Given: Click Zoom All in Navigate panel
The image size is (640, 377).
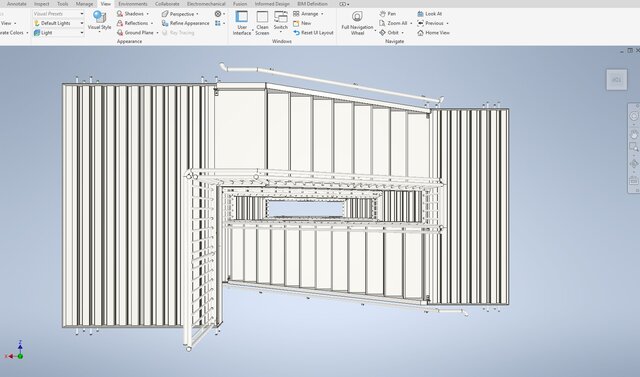Looking at the screenshot, I should pos(393,23).
